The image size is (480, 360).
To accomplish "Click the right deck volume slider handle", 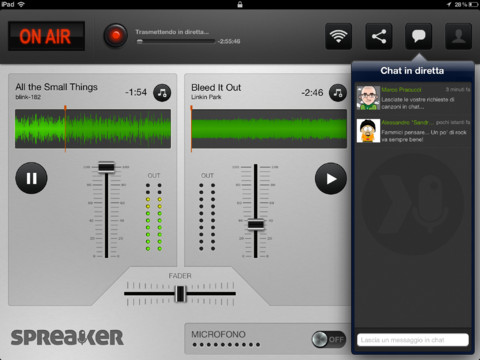I will pos(256,224).
